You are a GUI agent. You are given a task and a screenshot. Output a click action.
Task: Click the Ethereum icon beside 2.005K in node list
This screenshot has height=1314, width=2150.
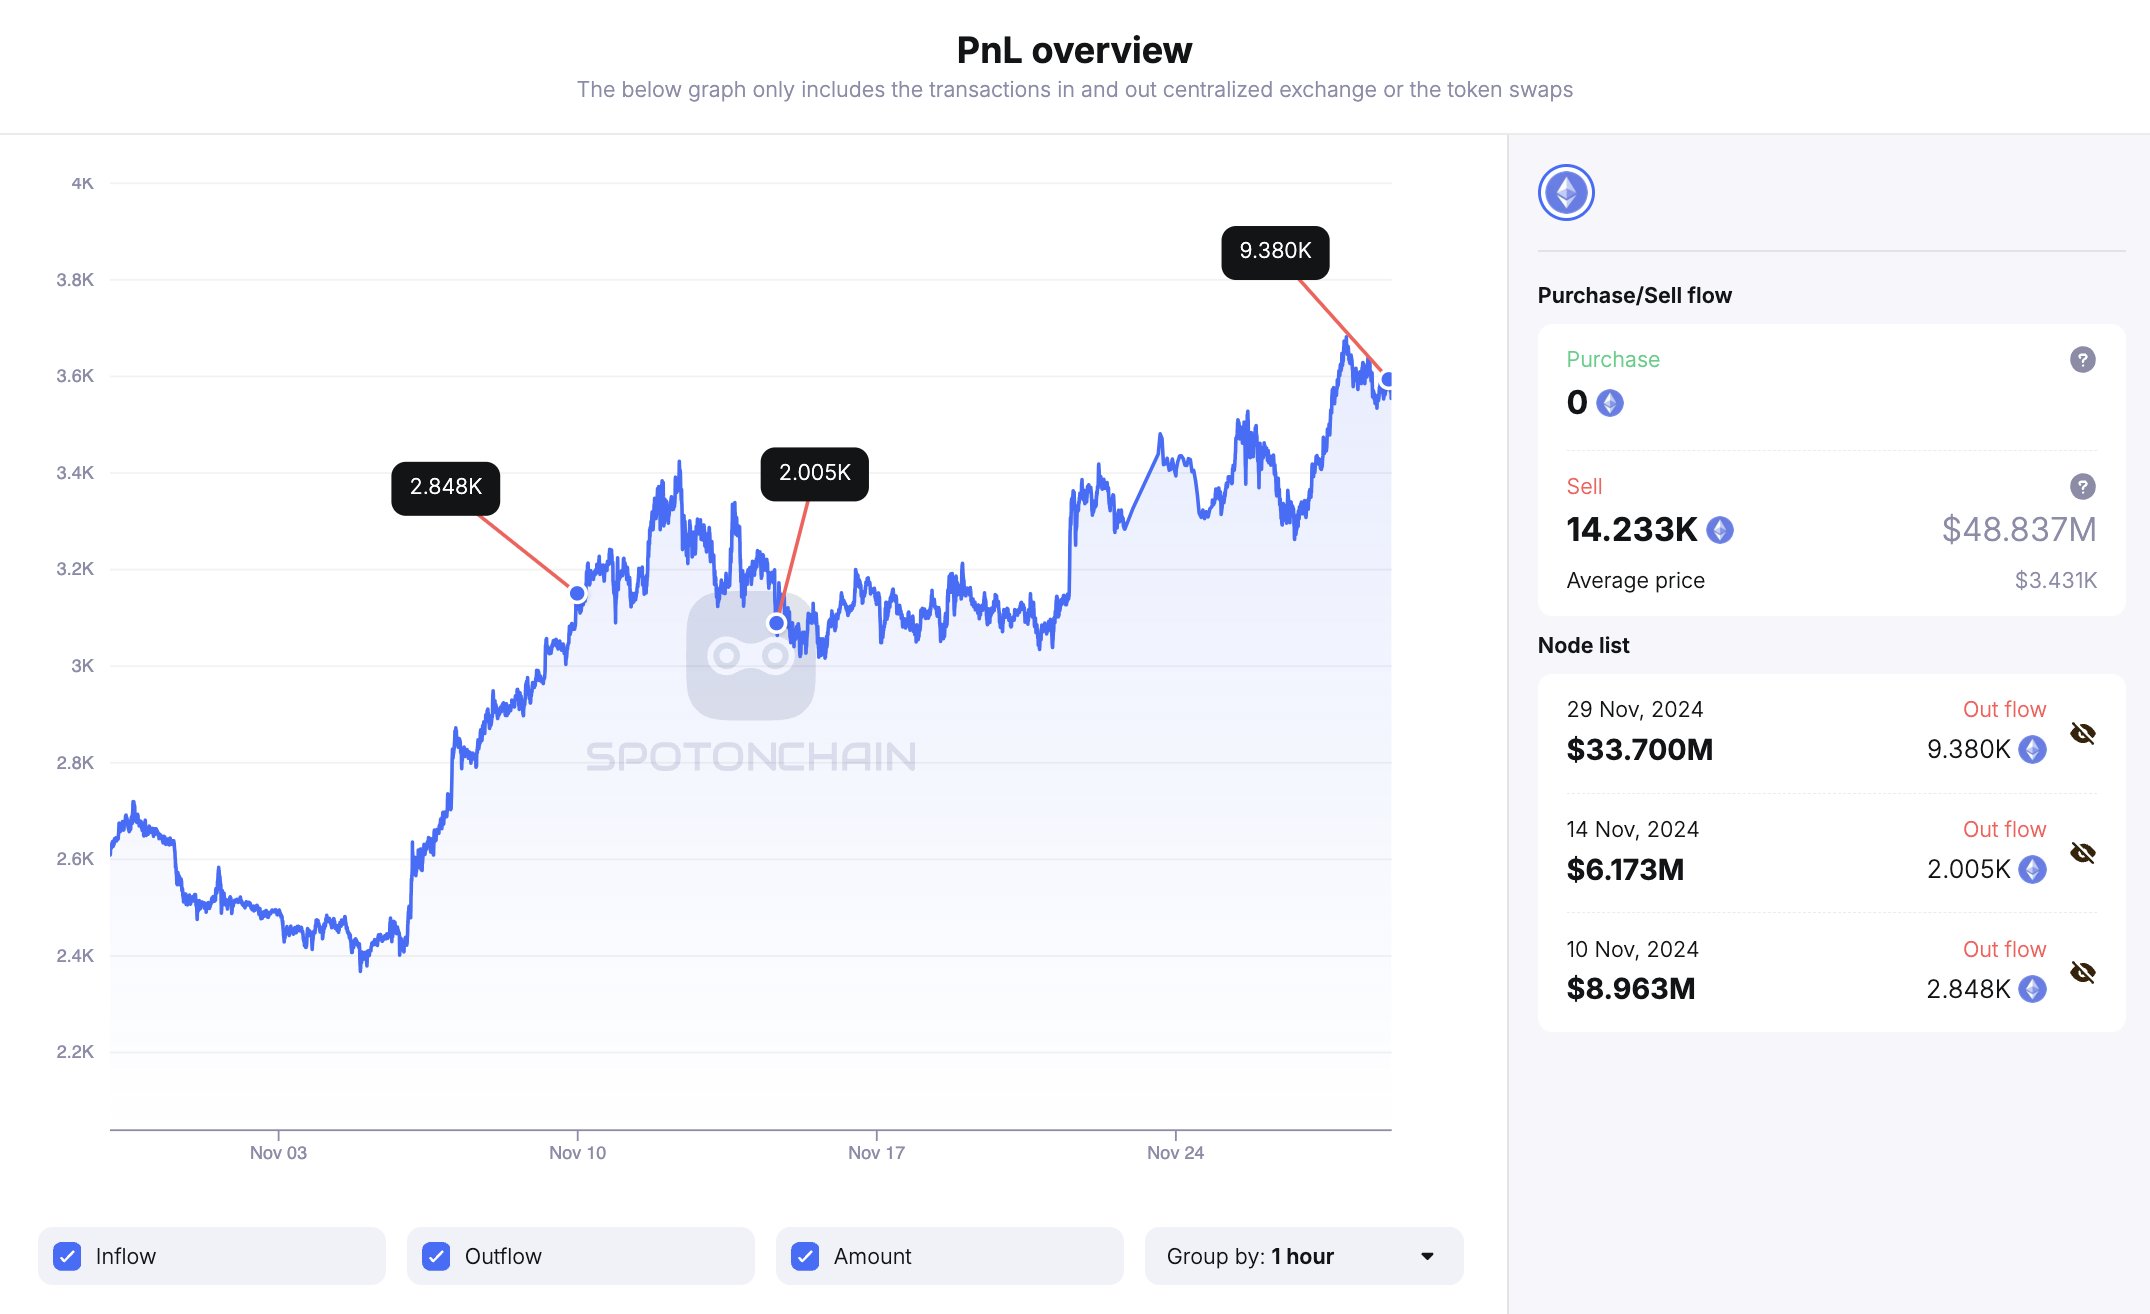pyautogui.click(x=2032, y=869)
